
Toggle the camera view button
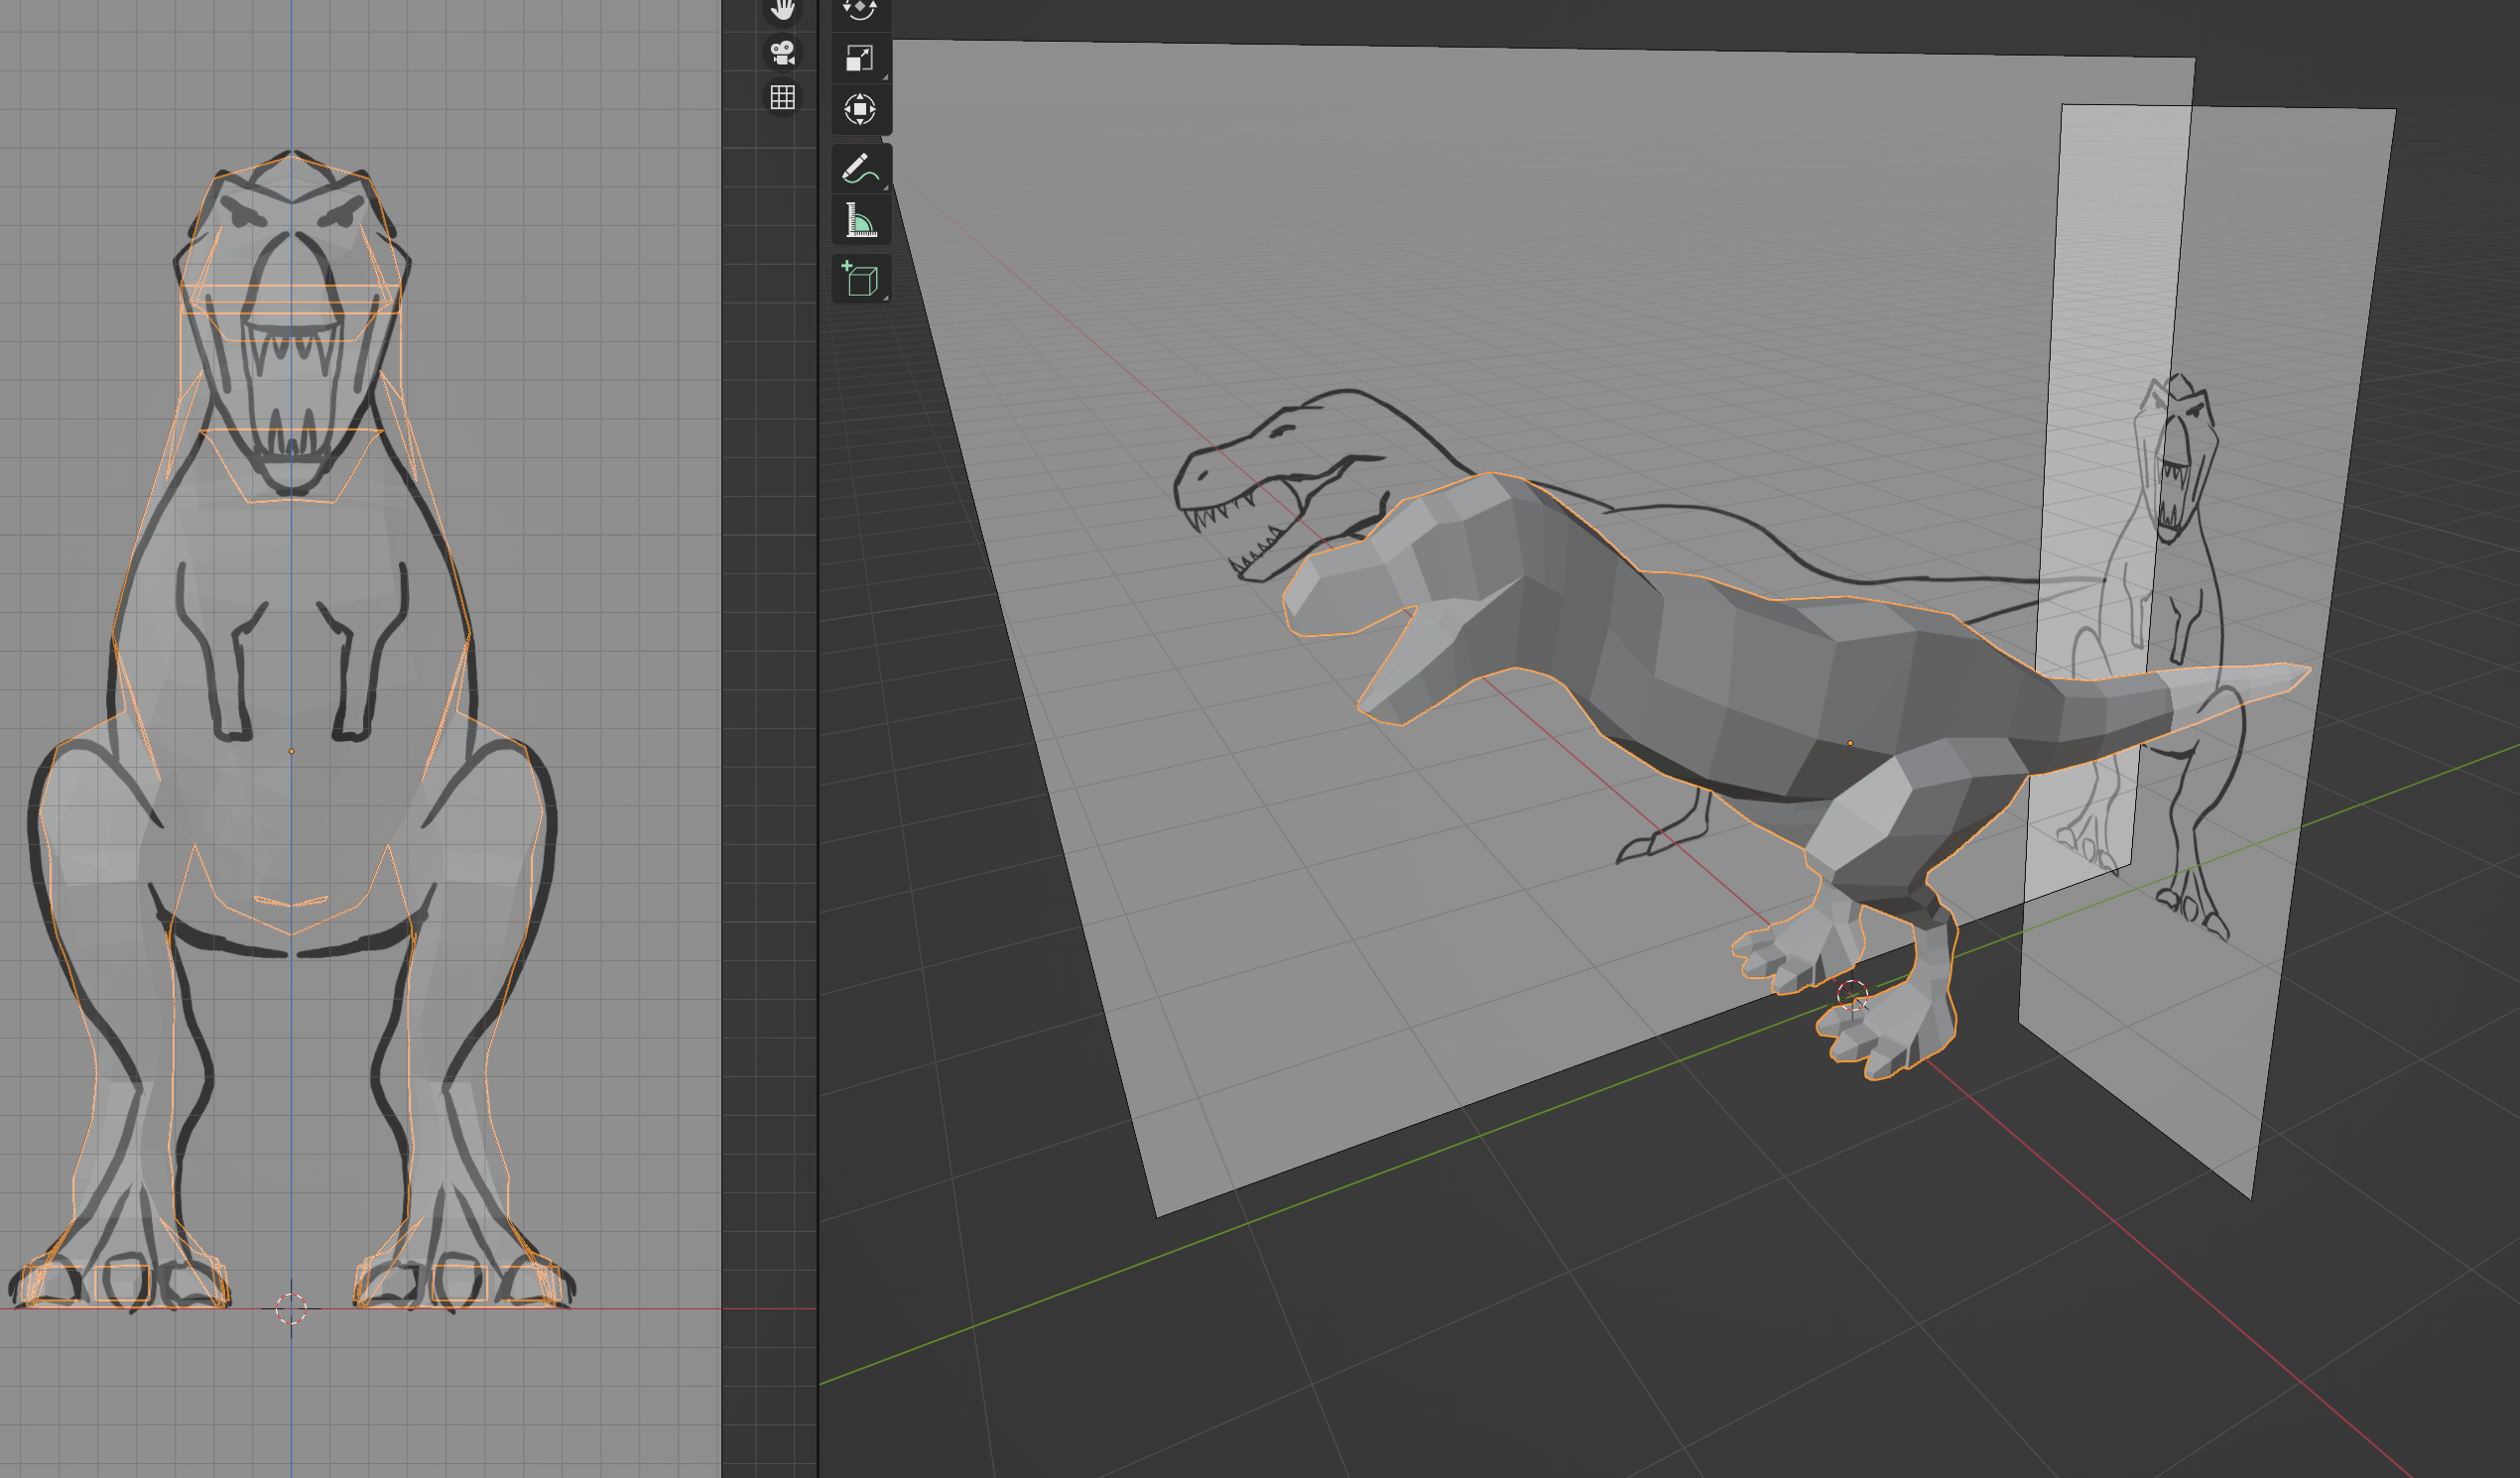point(782,52)
